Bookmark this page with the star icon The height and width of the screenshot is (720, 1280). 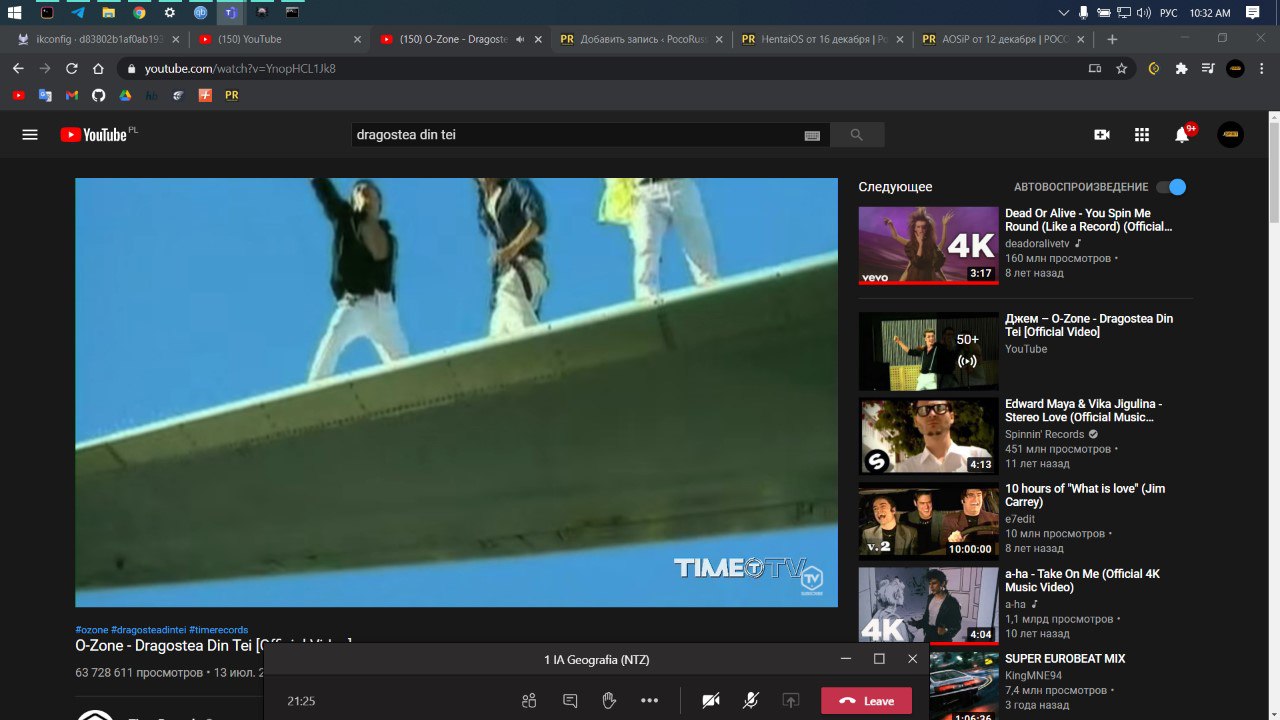tap(1122, 69)
